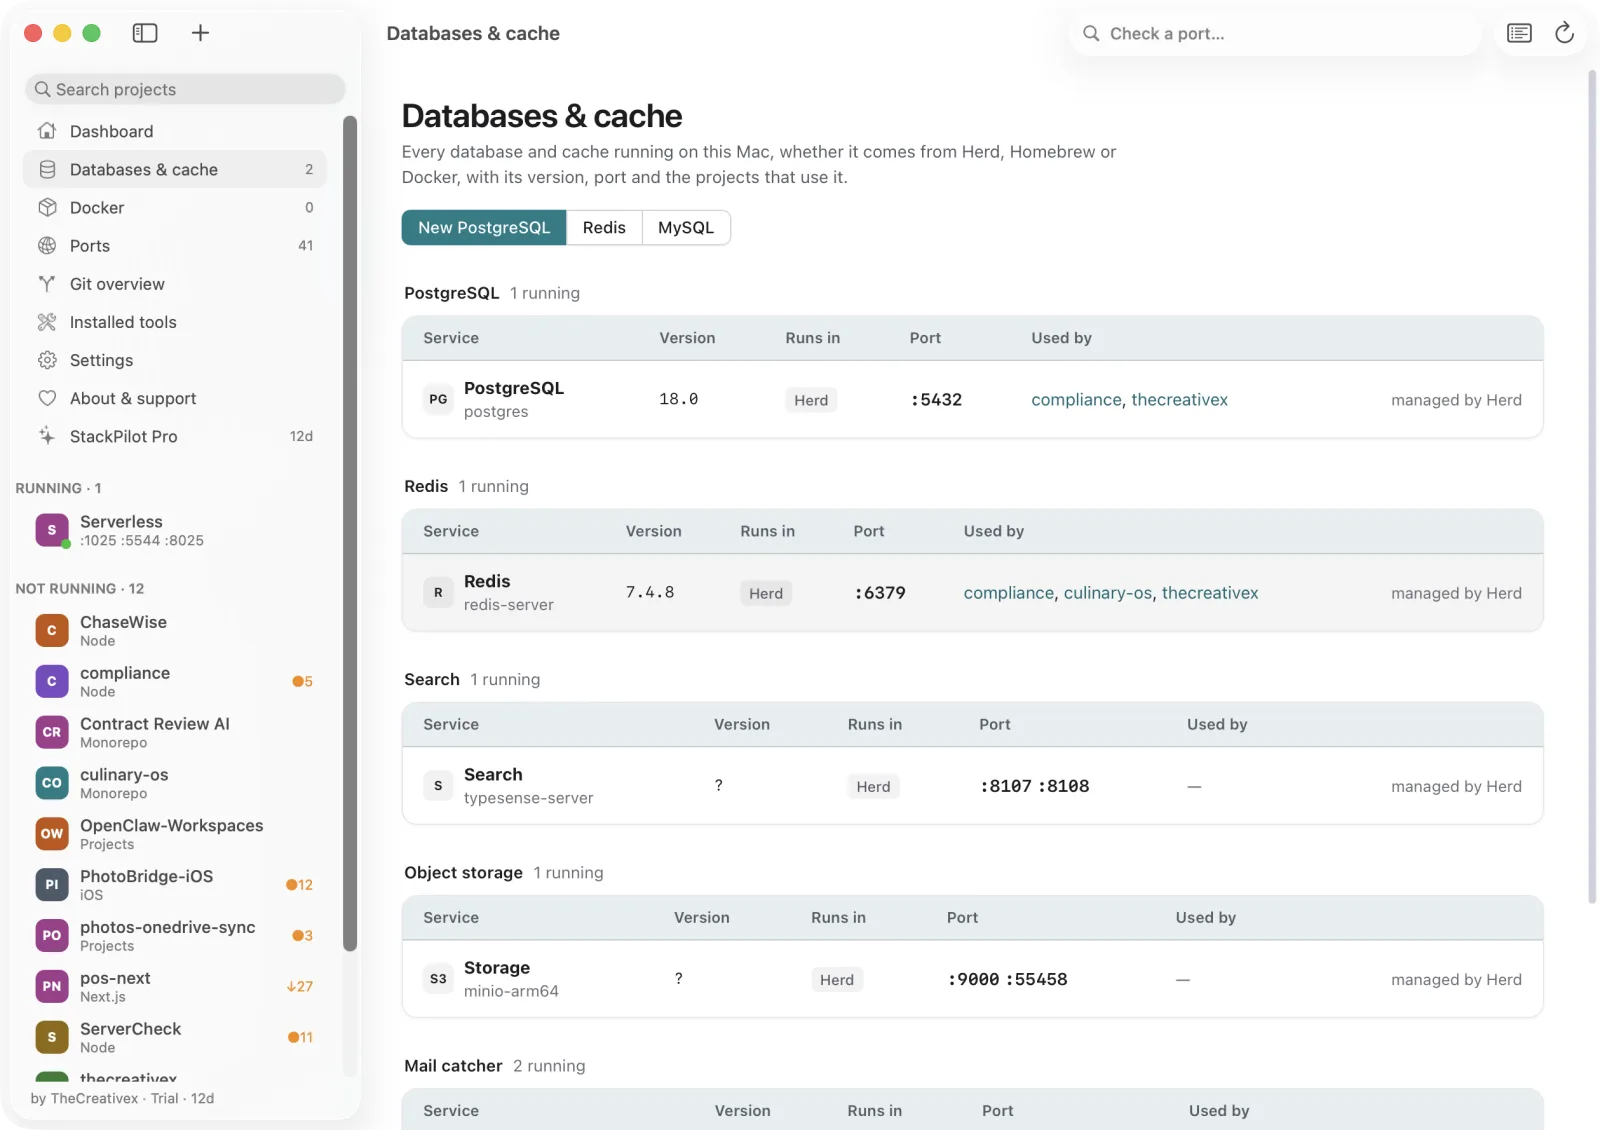Viewport: 1600px width, 1130px height.
Task: Open Installed tools wrench icon
Action: (47, 322)
